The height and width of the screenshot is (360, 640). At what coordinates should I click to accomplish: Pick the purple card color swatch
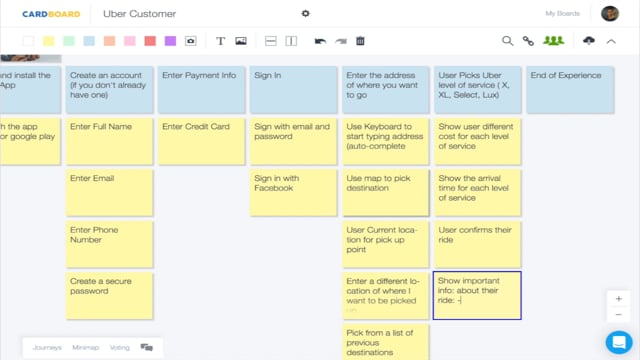coord(170,41)
